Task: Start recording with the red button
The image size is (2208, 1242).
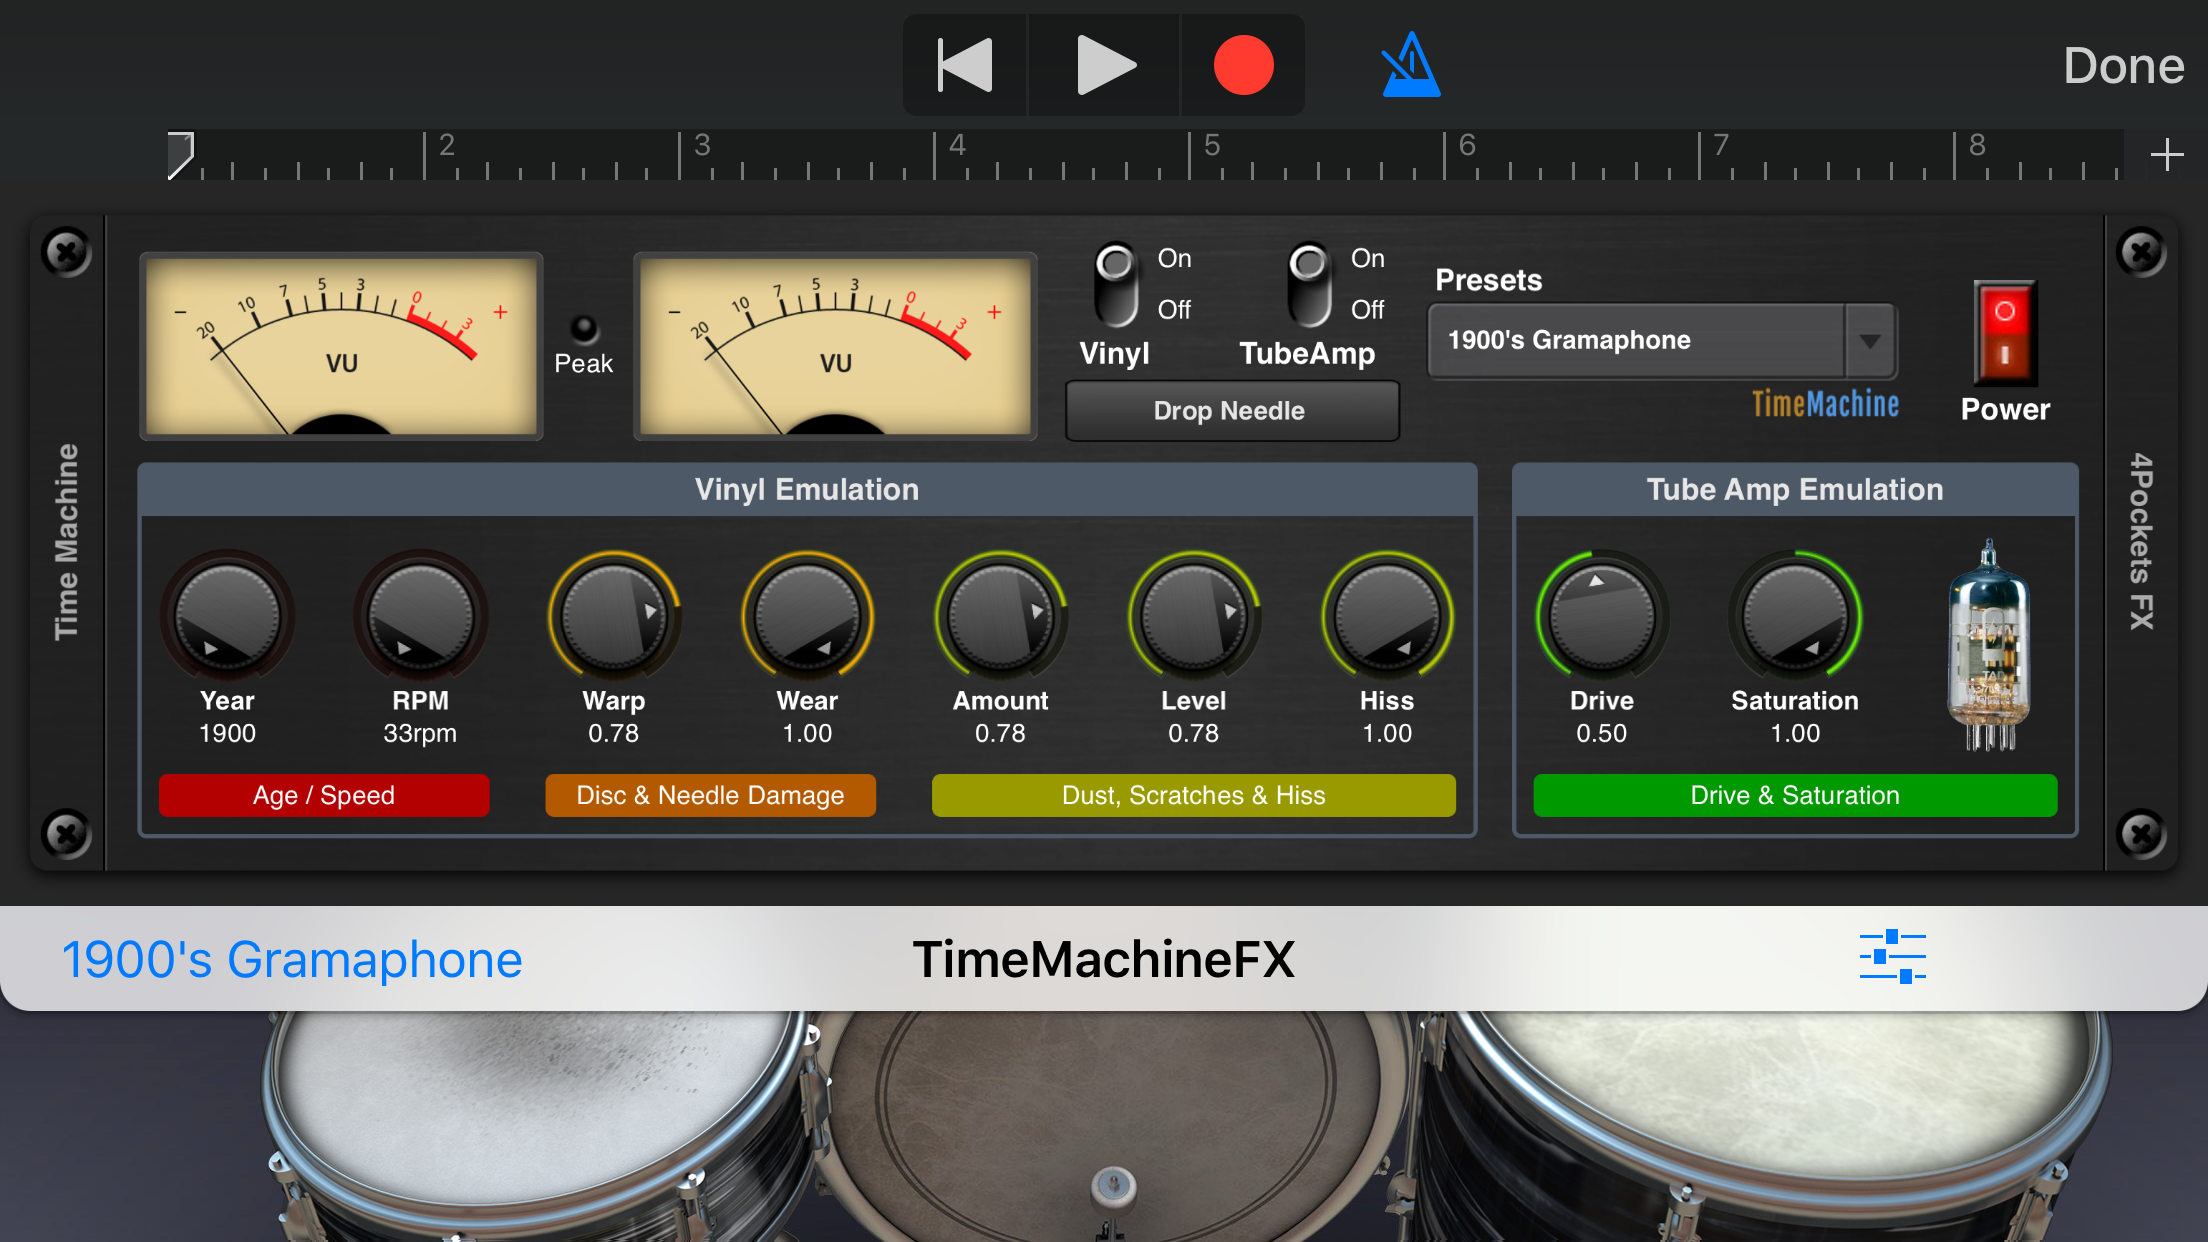Action: pyautogui.click(x=1243, y=66)
